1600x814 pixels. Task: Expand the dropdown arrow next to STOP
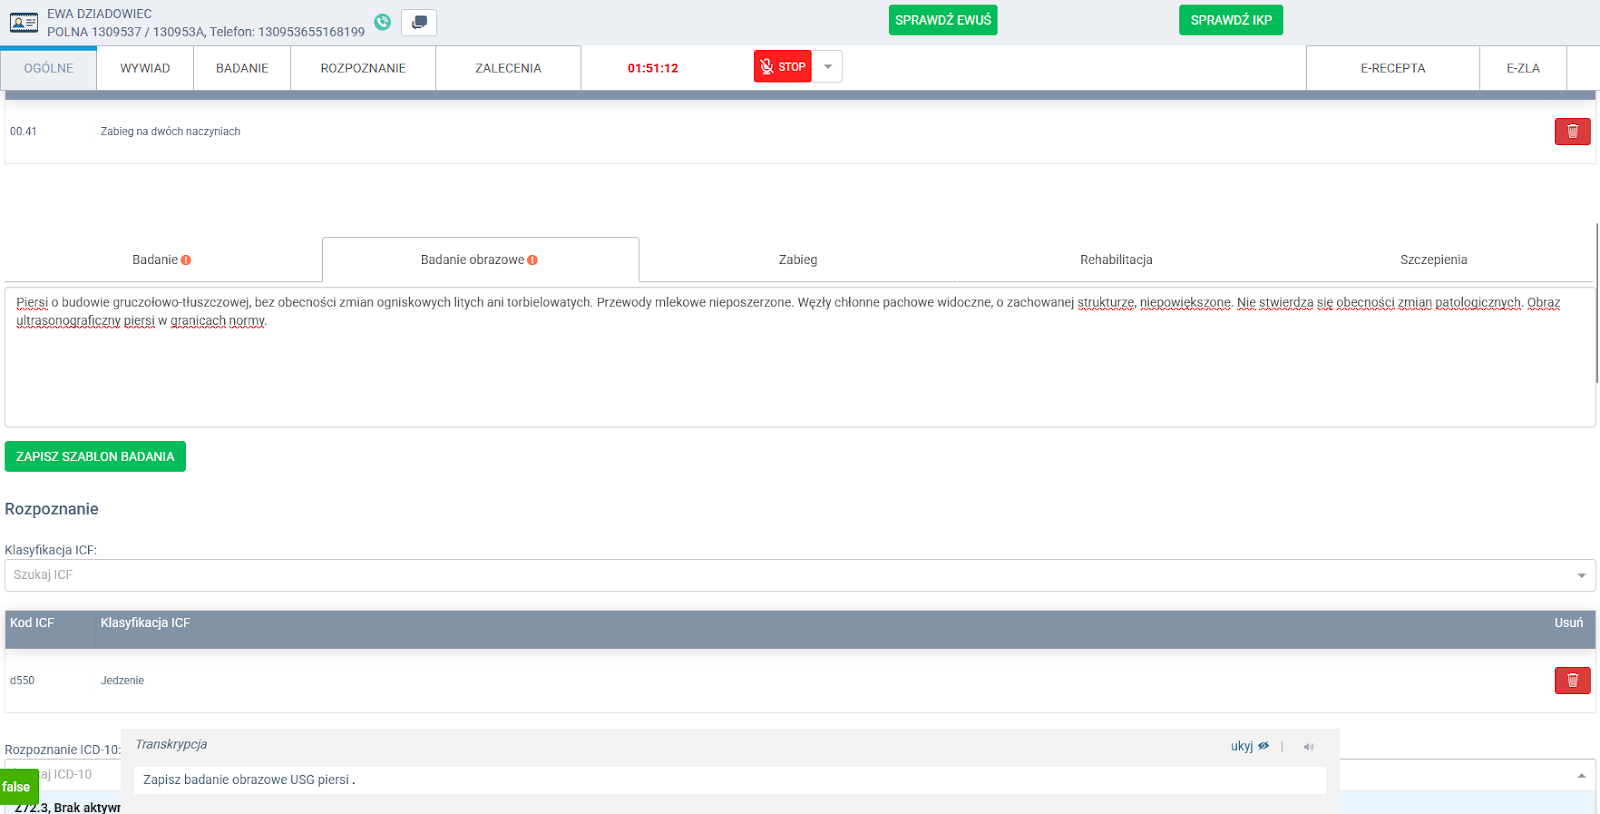(x=827, y=67)
